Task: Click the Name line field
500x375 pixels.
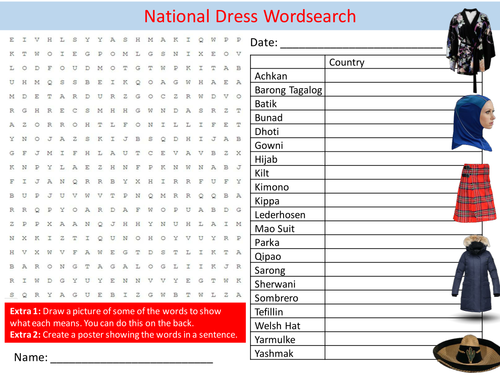Action: click(132, 358)
